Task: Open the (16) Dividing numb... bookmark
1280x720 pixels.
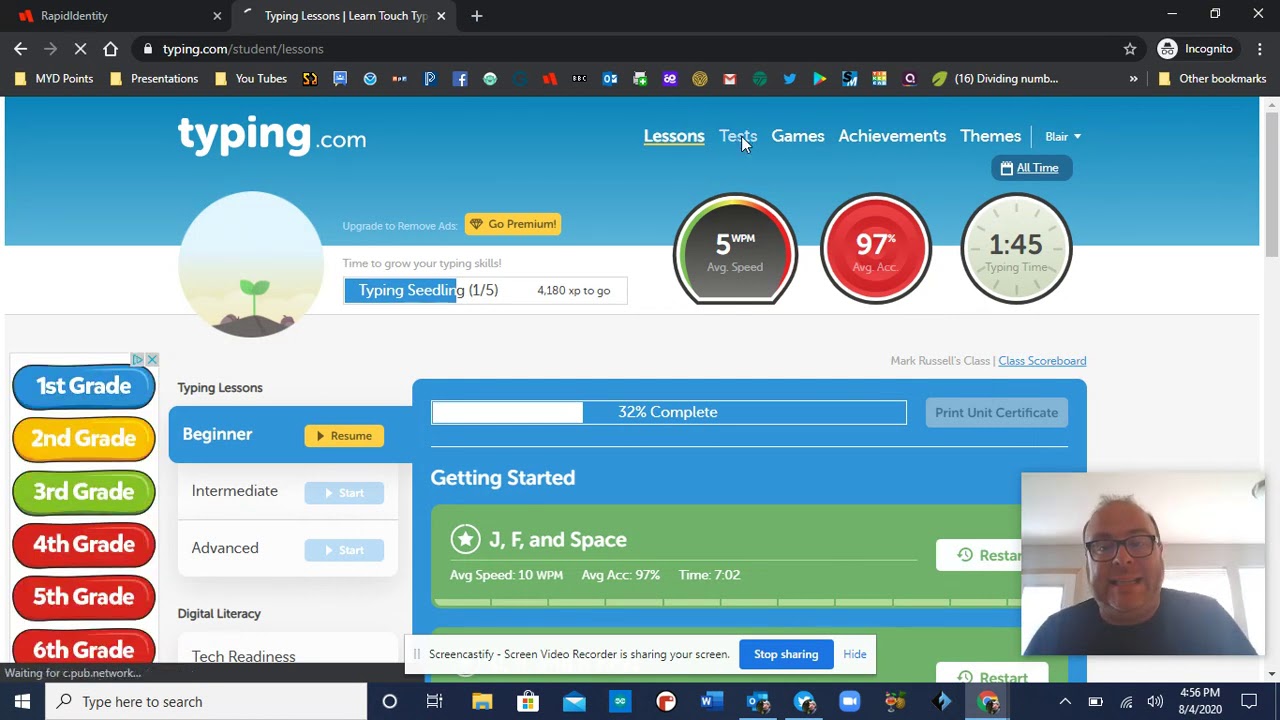Action: pyautogui.click(x=995, y=79)
